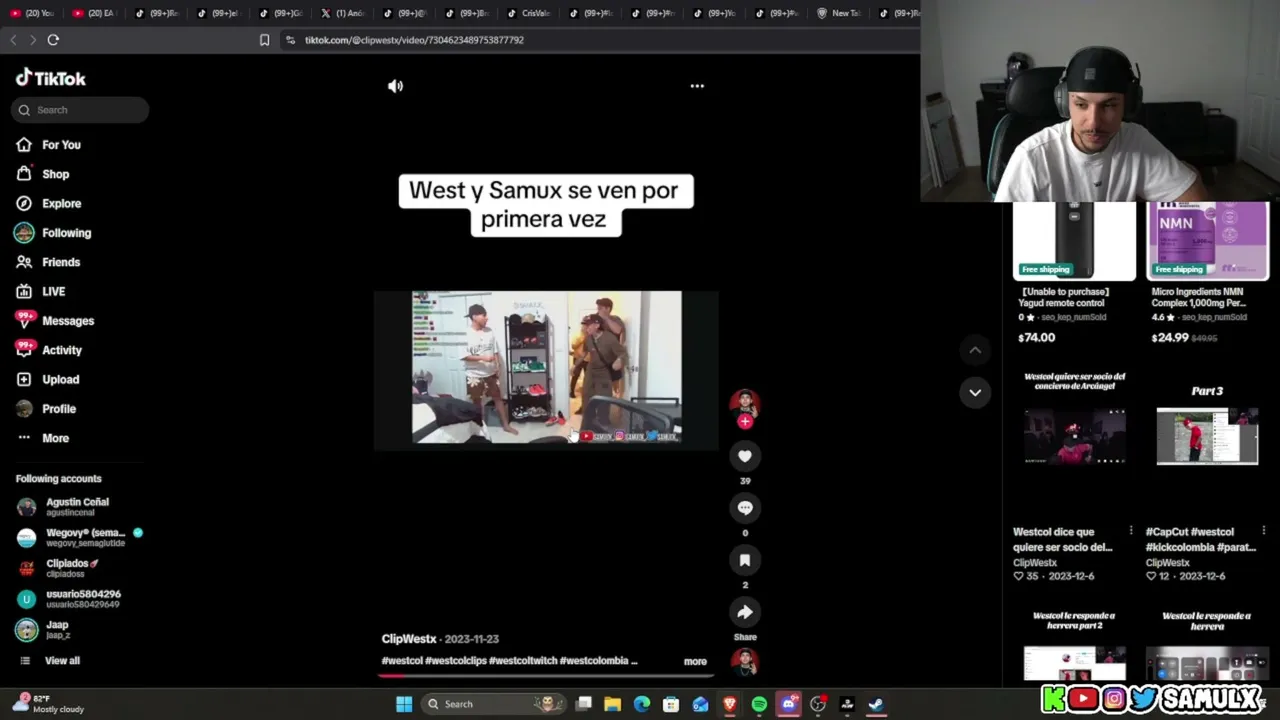The image size is (1280, 720).
Task: Open Microsoft Edge from the taskbar
Action: [x=642, y=704]
